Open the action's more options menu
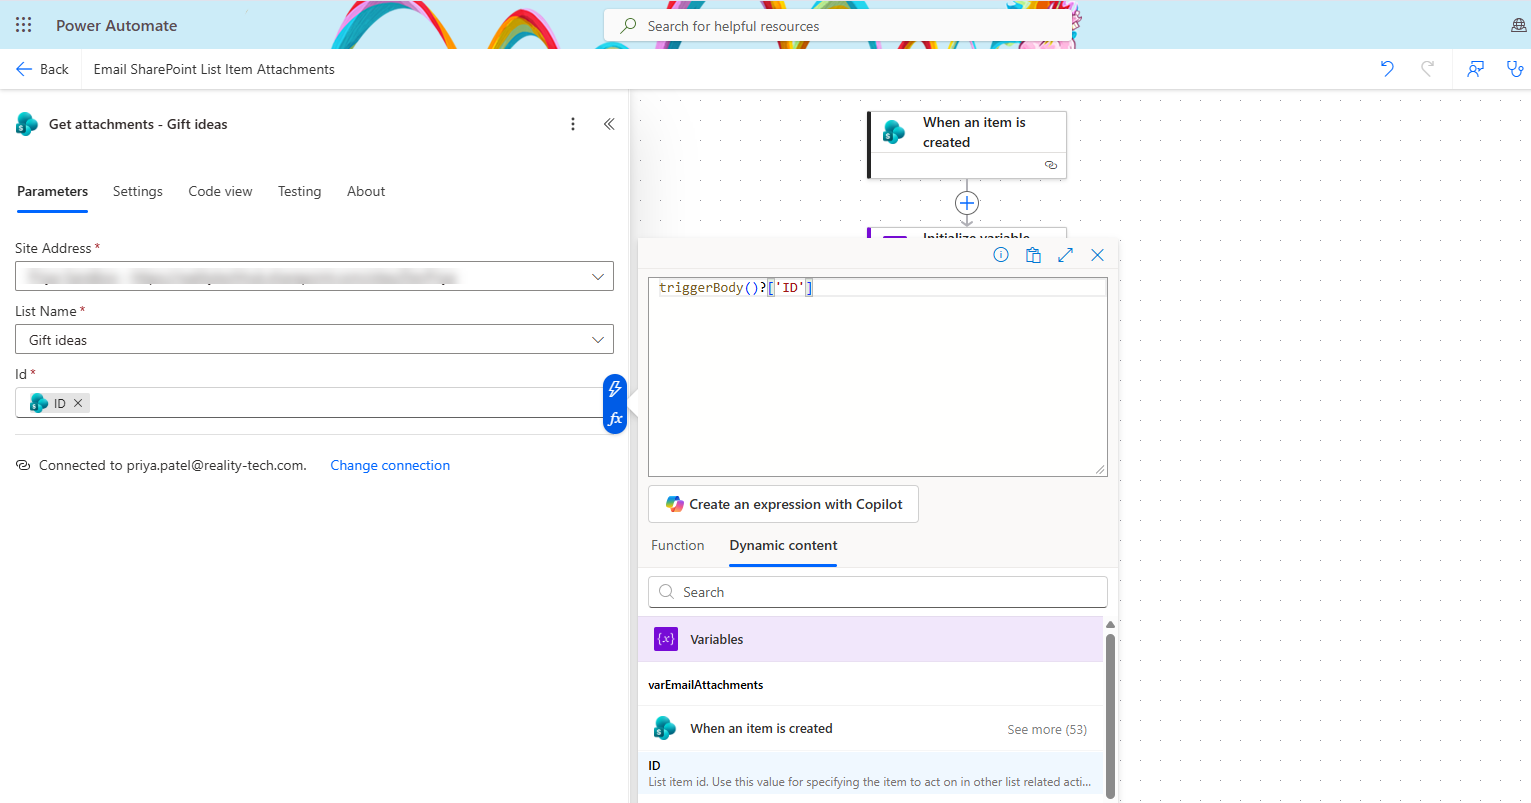 coord(573,124)
